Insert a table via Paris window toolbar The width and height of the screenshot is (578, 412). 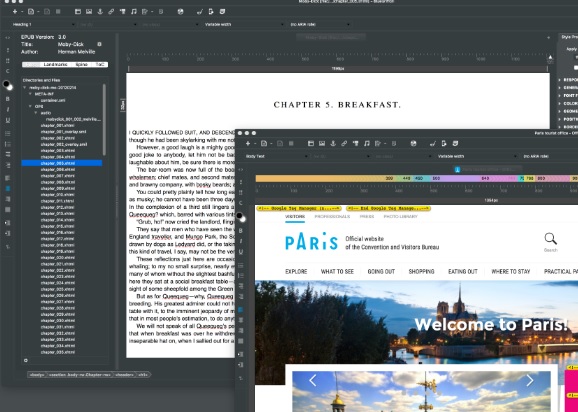pyautogui.click(x=311, y=143)
